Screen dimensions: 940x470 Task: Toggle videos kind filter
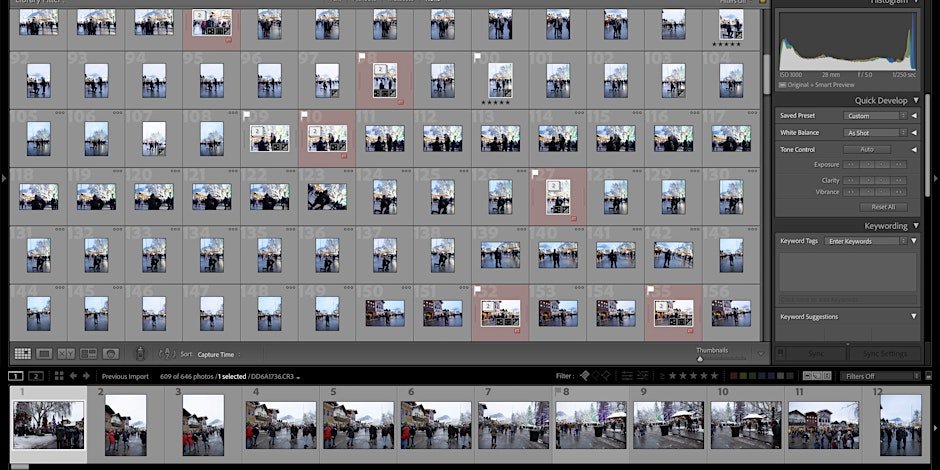[828, 376]
